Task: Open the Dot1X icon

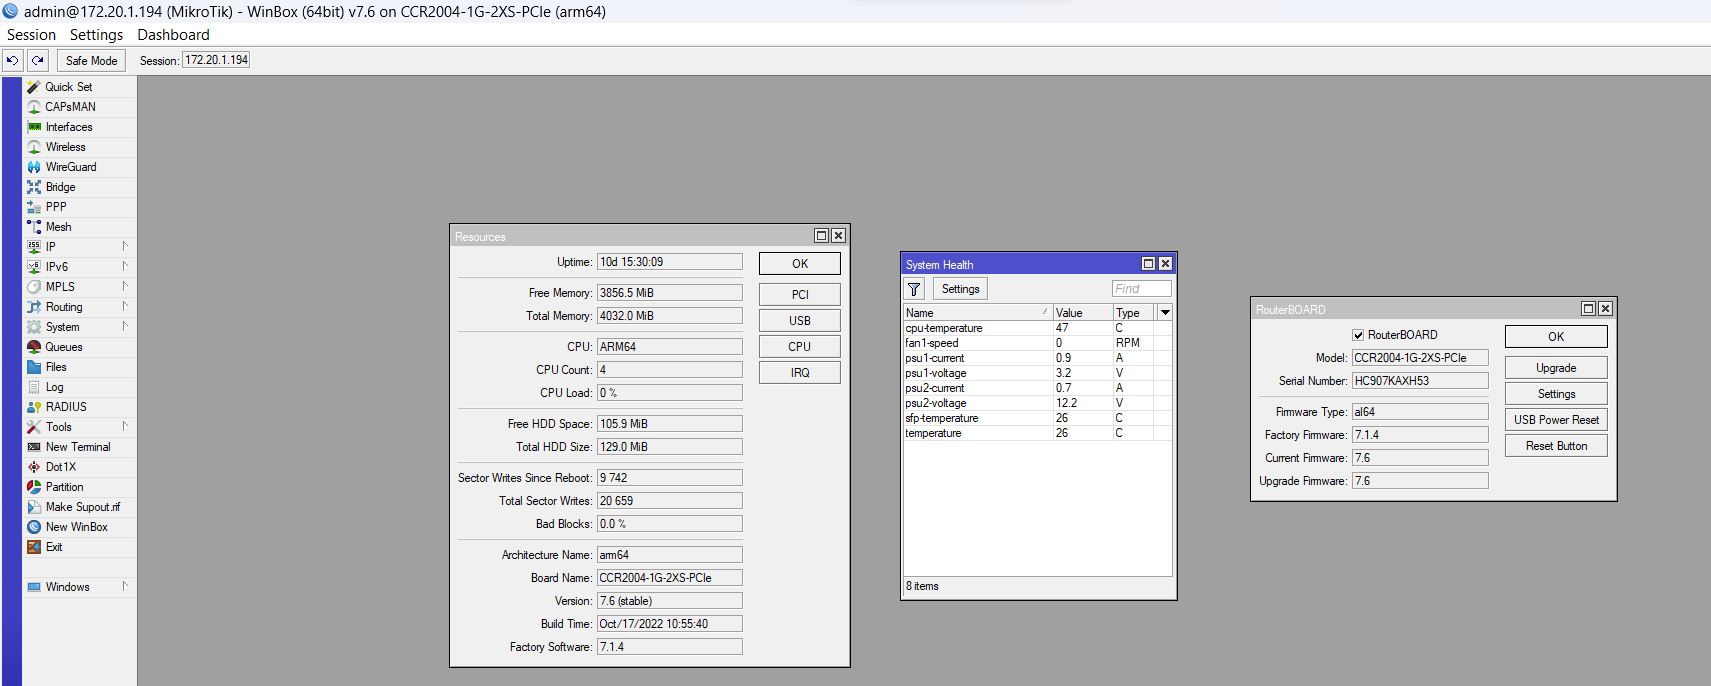Action: (x=34, y=467)
